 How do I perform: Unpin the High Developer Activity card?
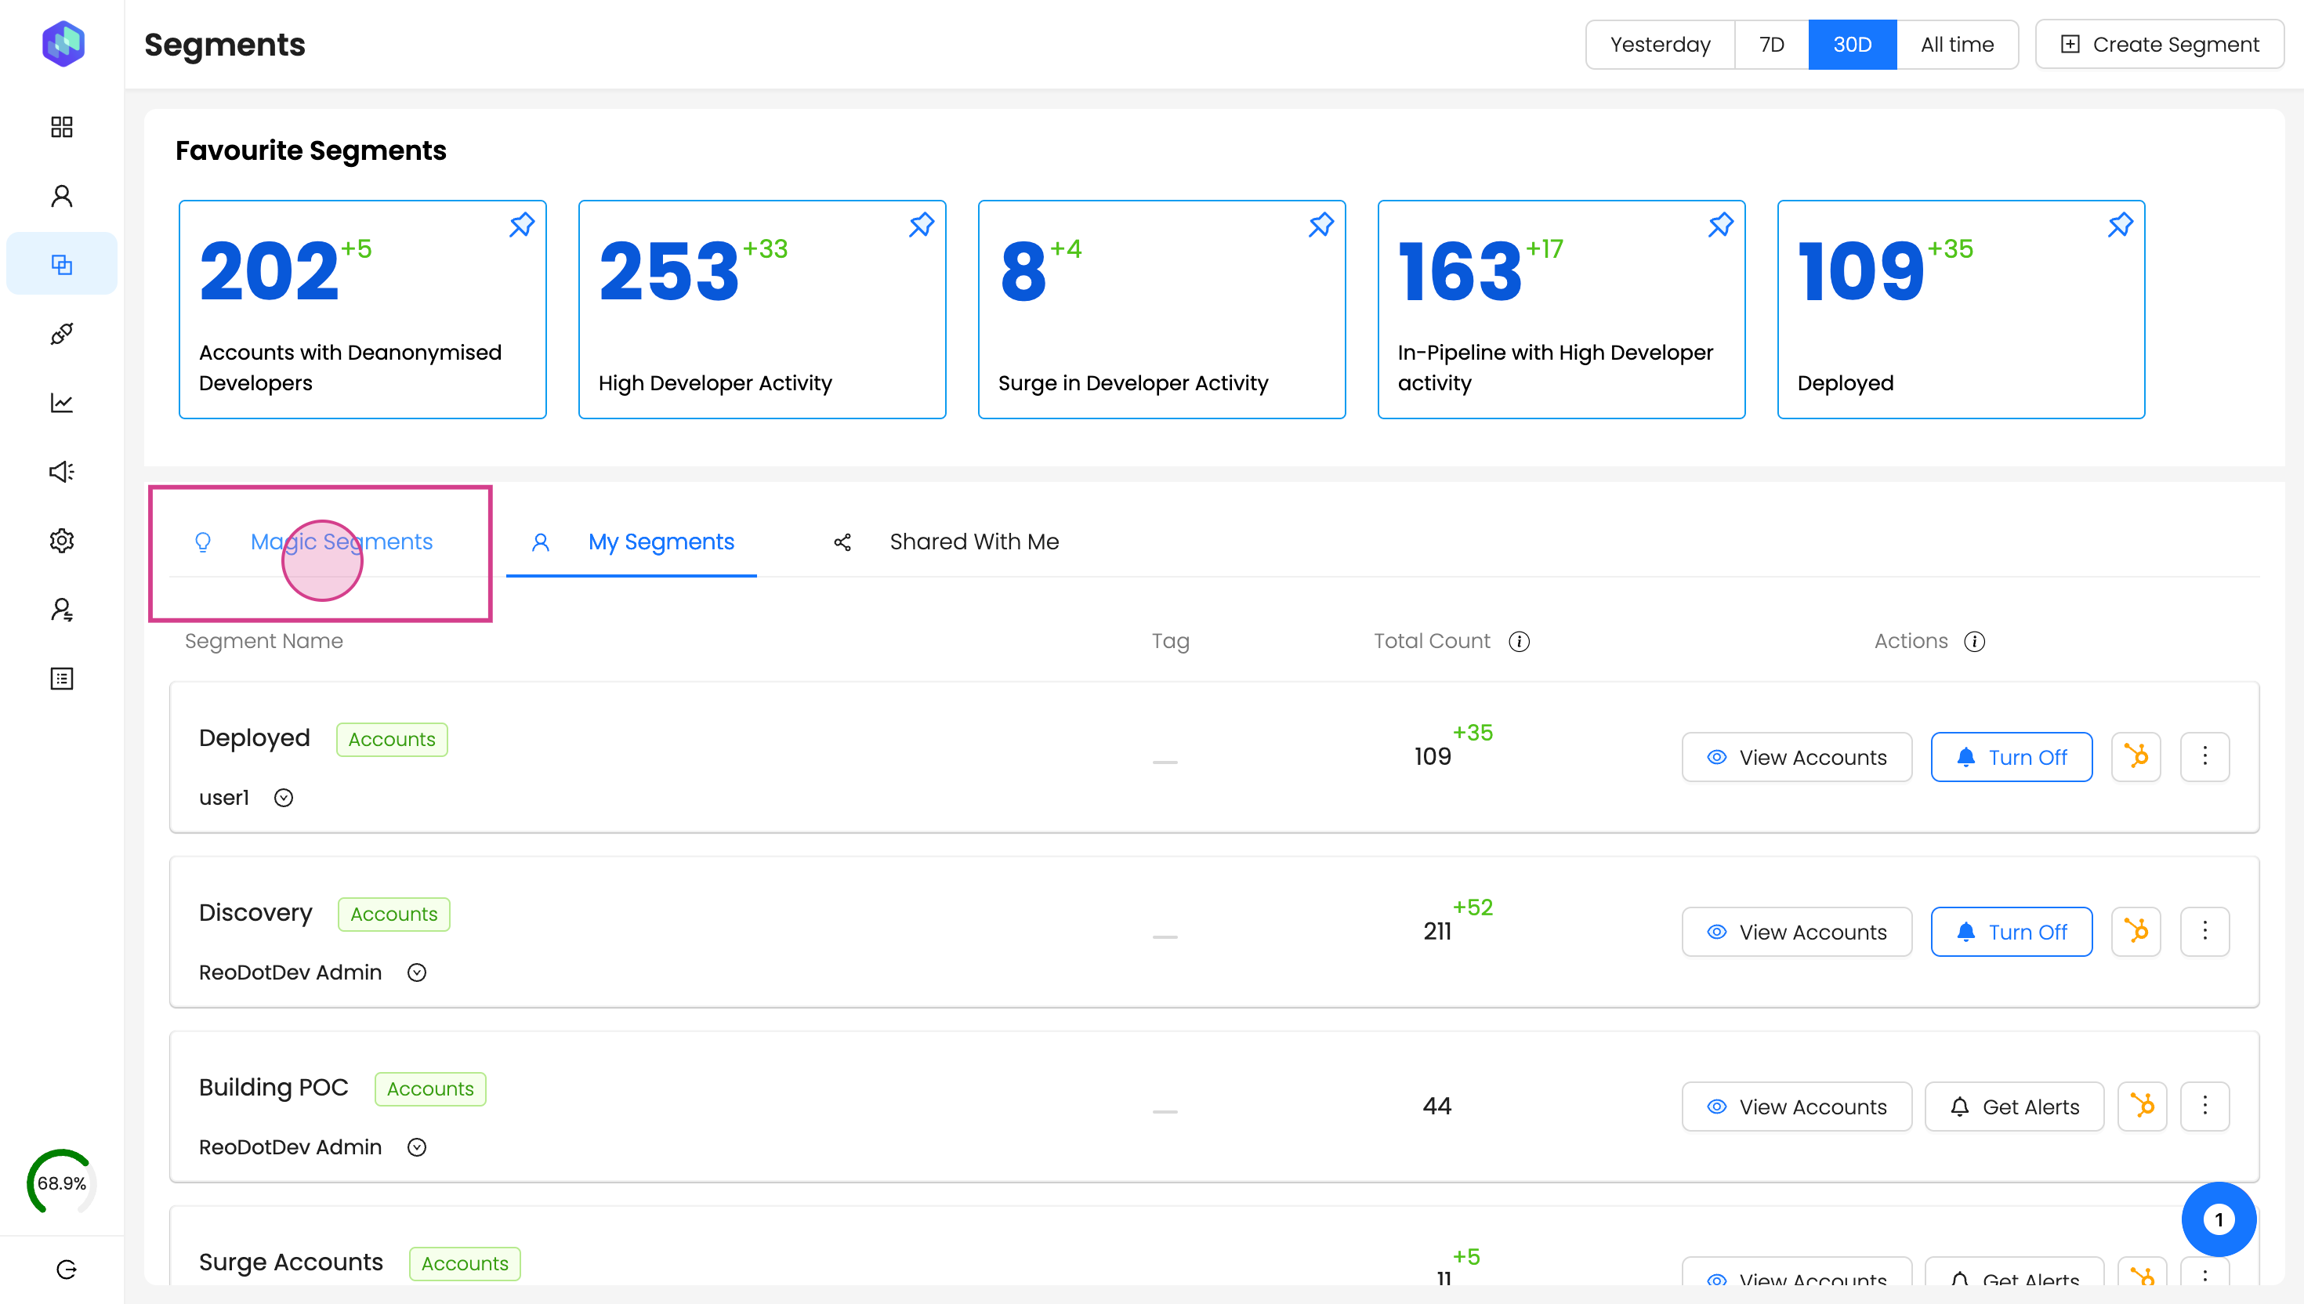[x=920, y=225]
